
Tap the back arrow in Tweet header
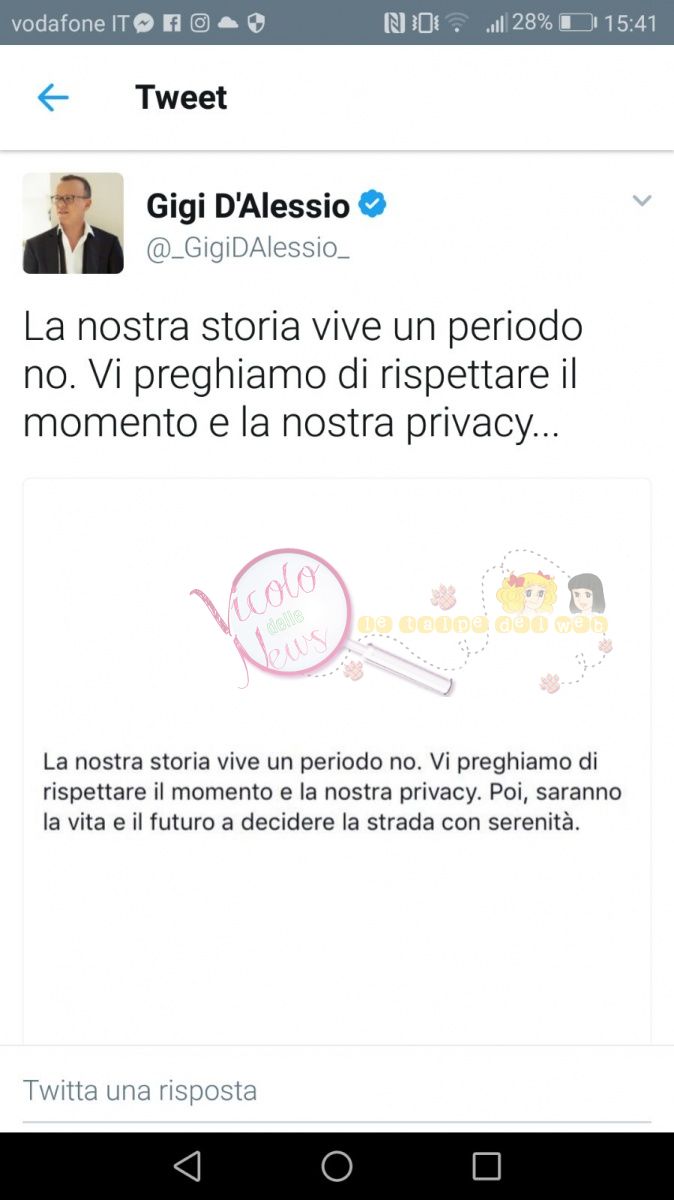[x=52, y=97]
